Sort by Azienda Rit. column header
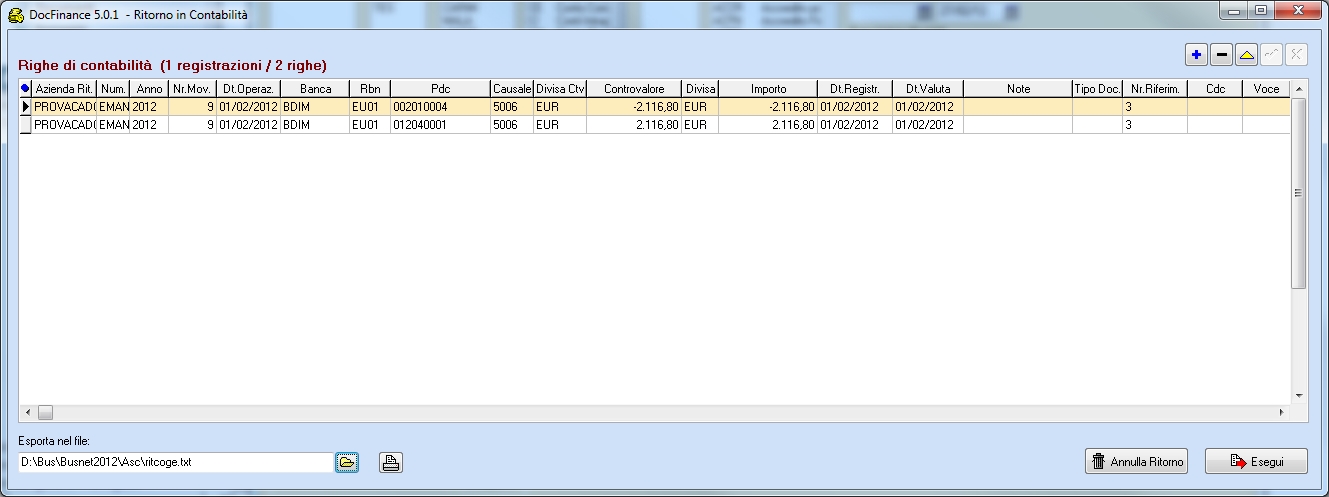 click(x=64, y=89)
